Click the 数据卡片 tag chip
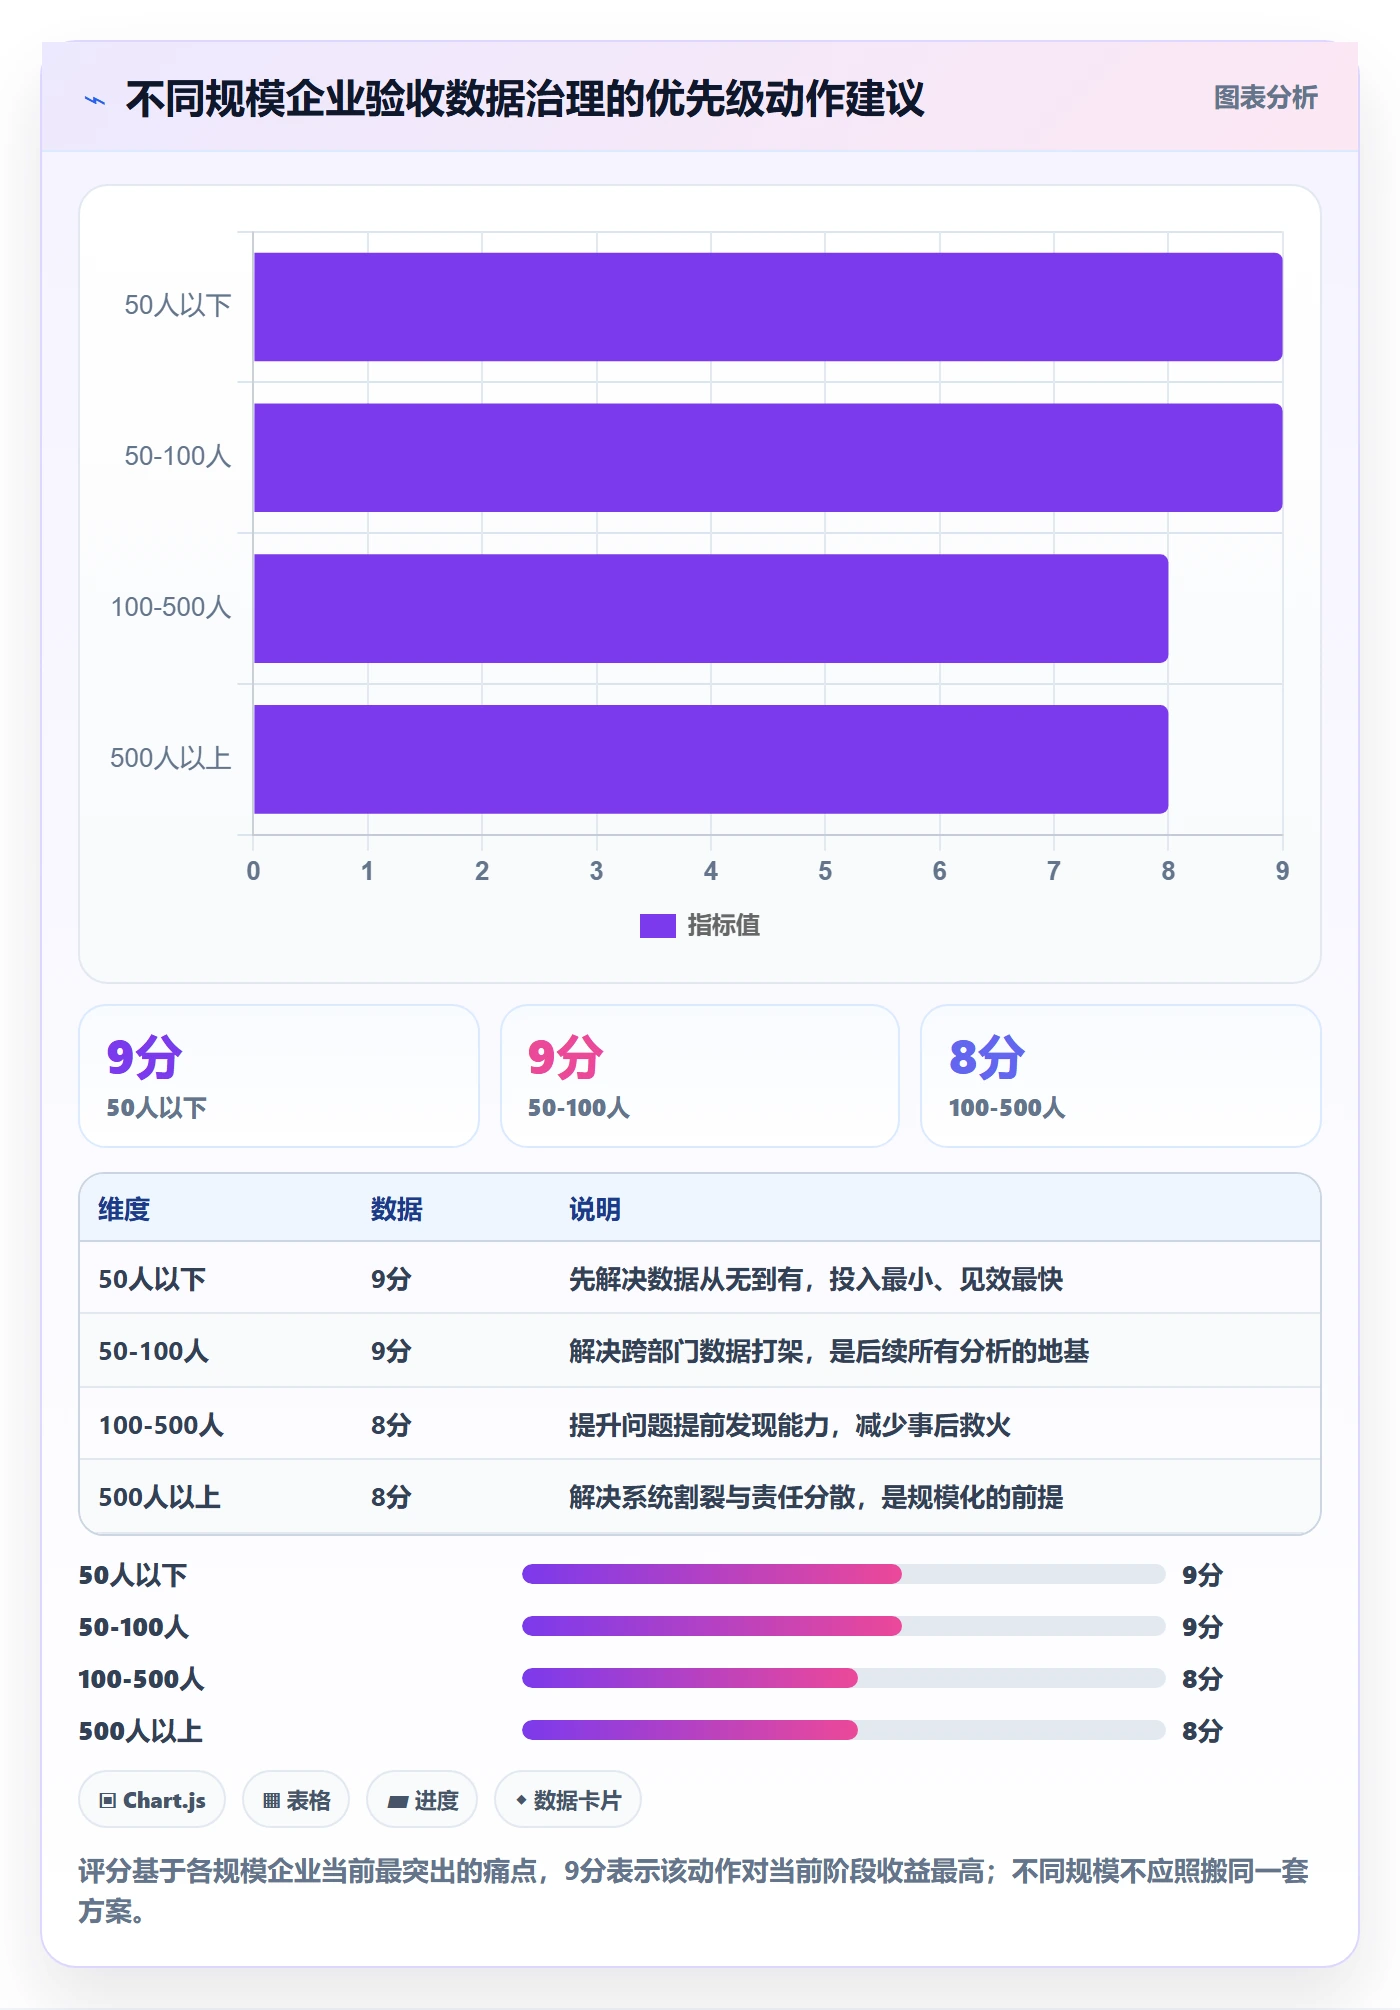 tap(568, 1800)
